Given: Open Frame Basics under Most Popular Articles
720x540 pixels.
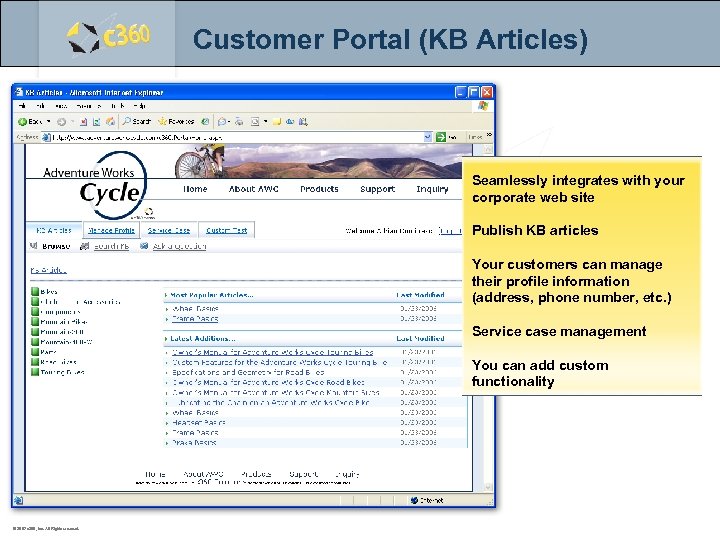Looking at the screenshot, I should pos(195,319).
